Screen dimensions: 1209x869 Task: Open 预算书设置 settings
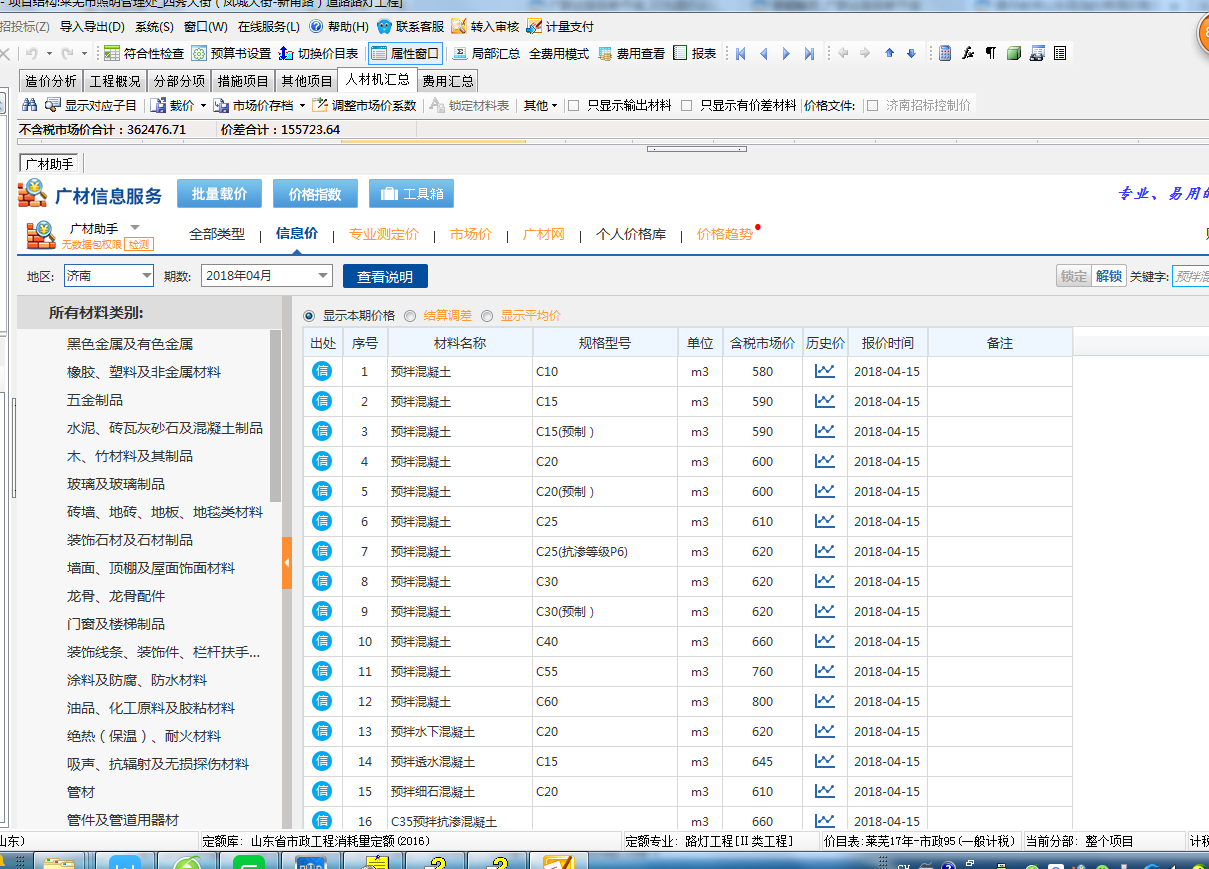(231, 53)
